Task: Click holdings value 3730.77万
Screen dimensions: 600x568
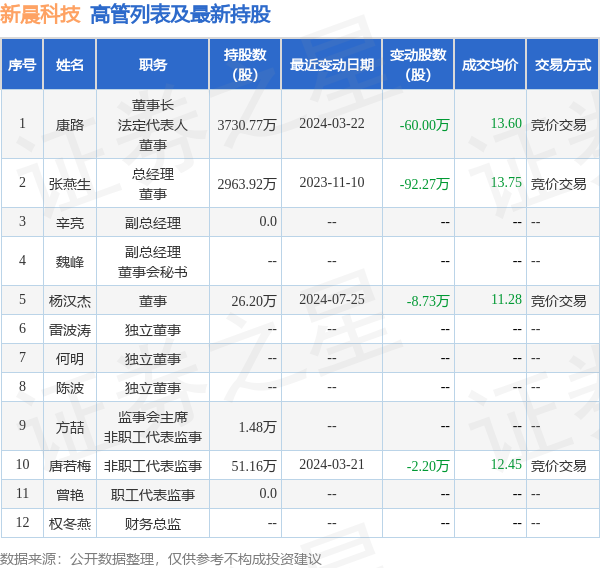Action: coord(247,125)
